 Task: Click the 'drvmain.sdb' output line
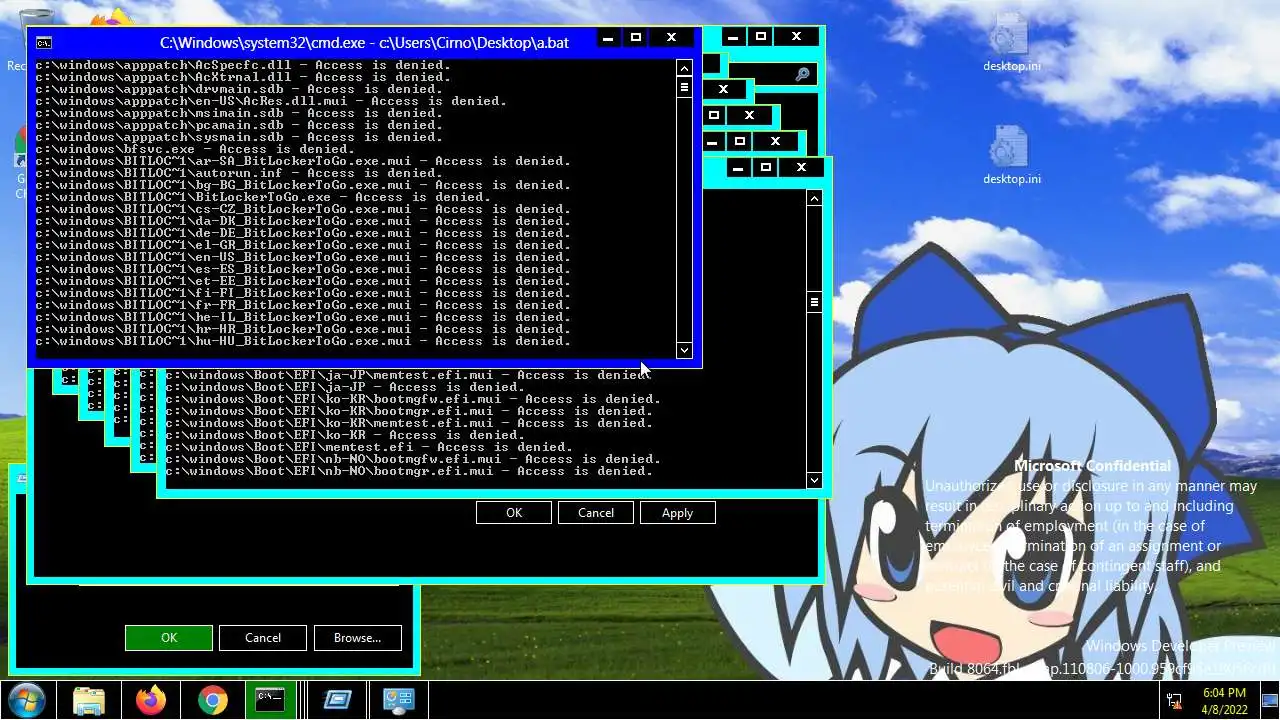[x=239, y=89]
